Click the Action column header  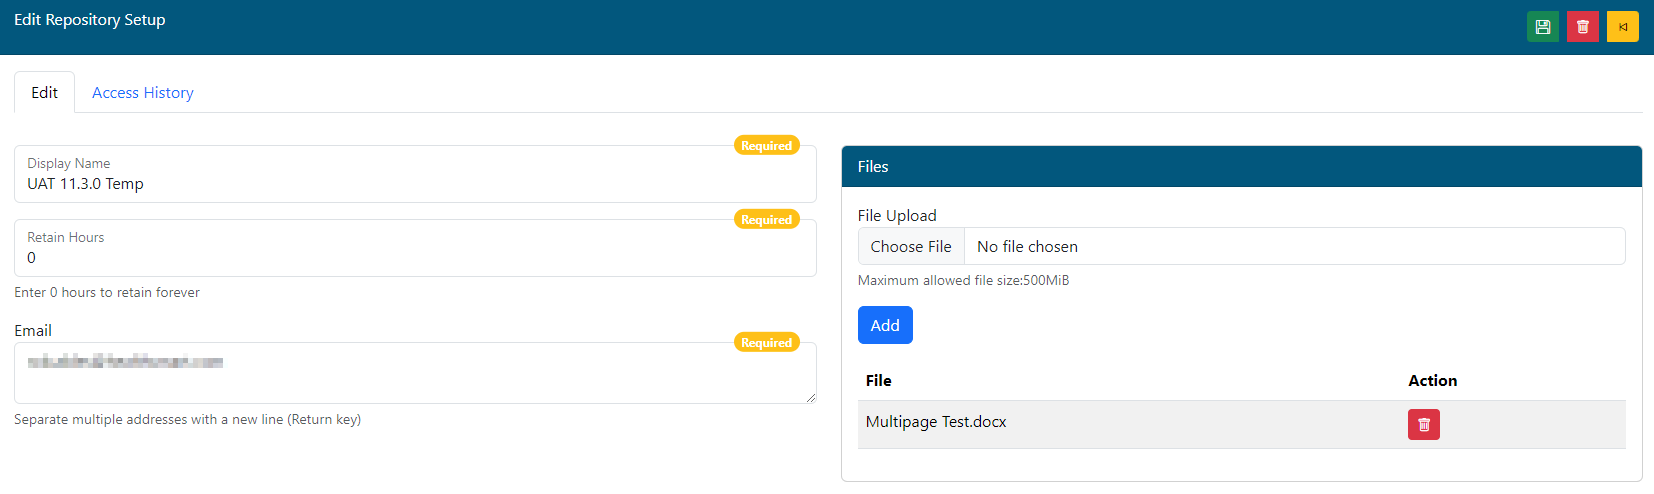(x=1432, y=381)
